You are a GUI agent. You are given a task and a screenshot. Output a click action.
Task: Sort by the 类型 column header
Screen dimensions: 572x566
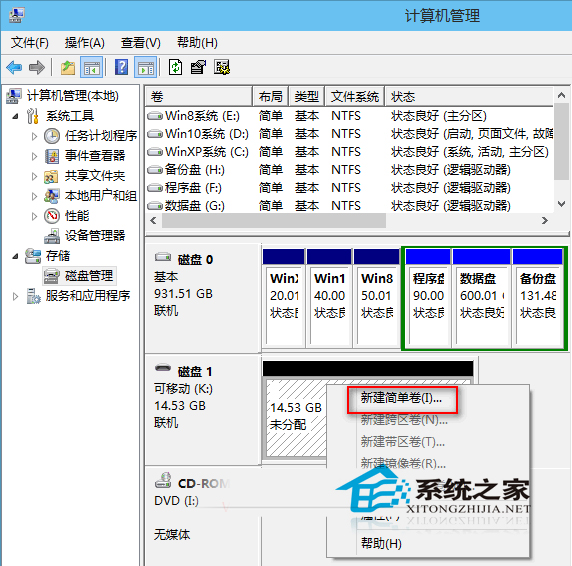pos(307,97)
